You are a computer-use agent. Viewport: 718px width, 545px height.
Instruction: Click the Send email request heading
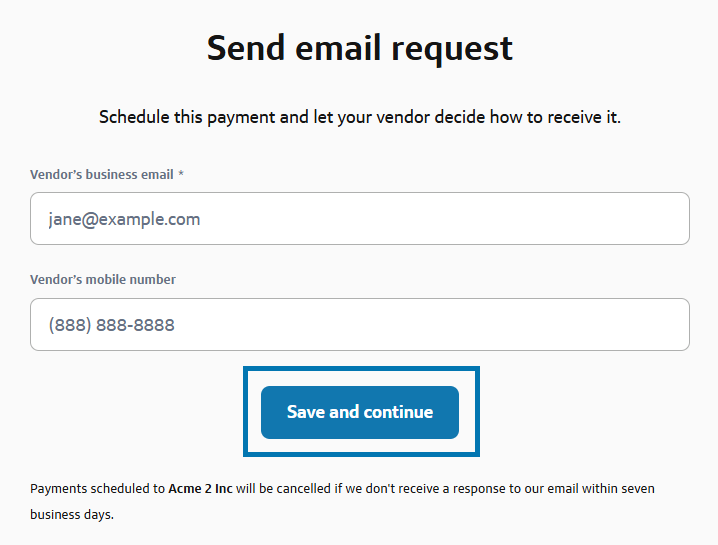tap(360, 48)
